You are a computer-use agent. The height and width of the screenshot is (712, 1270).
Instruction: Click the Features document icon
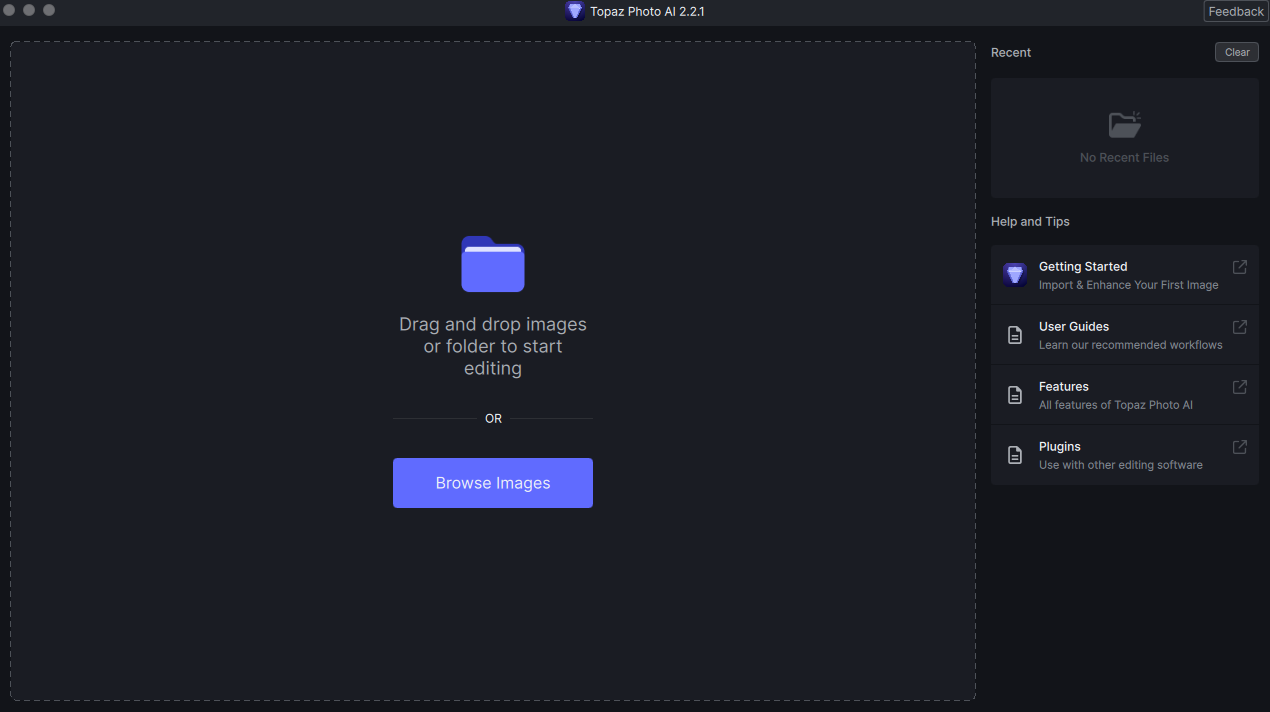click(x=1015, y=395)
